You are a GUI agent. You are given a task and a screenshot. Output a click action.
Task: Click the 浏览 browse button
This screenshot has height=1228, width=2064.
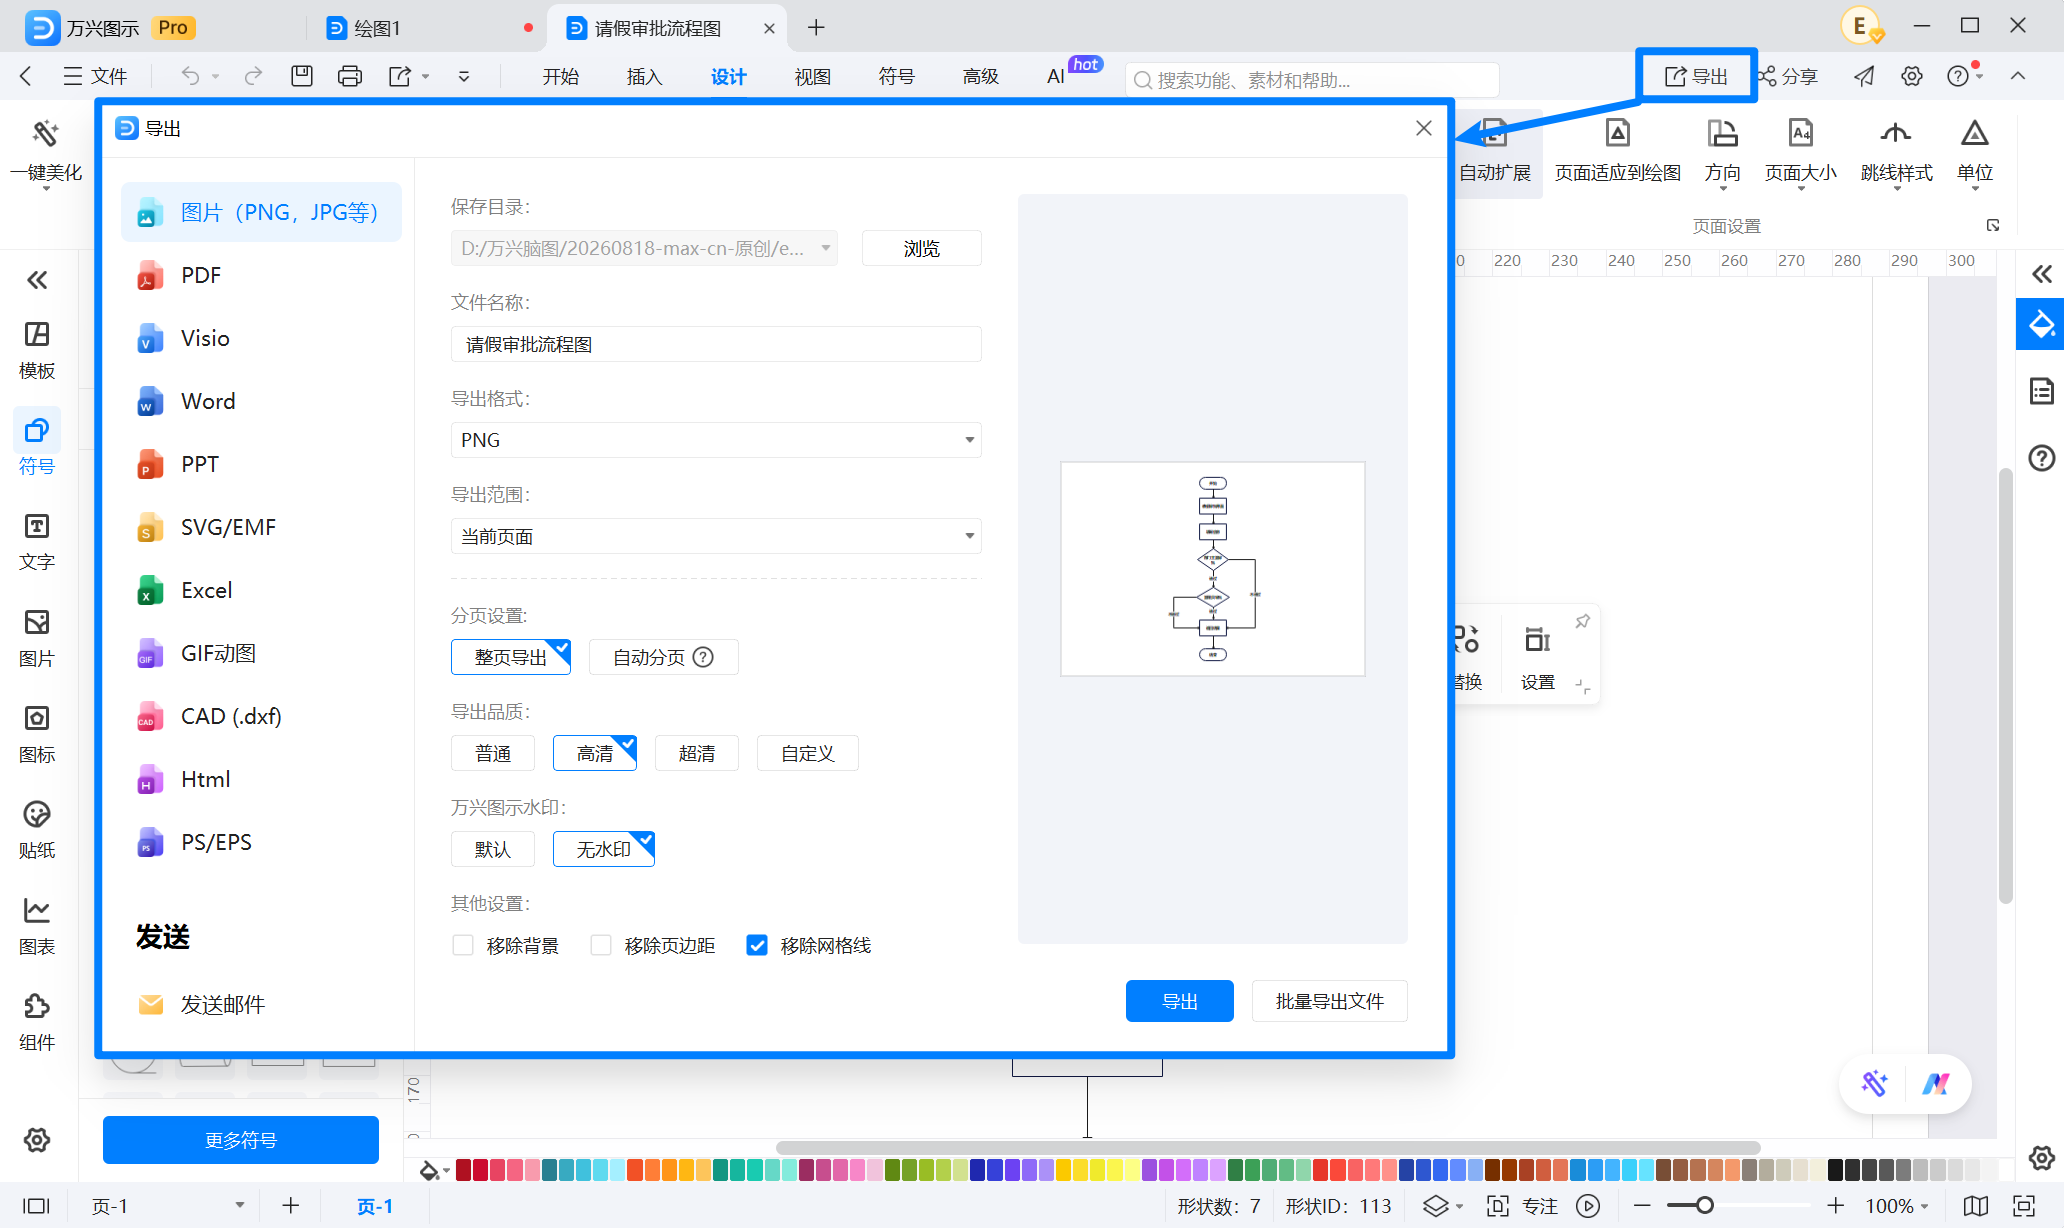click(922, 248)
